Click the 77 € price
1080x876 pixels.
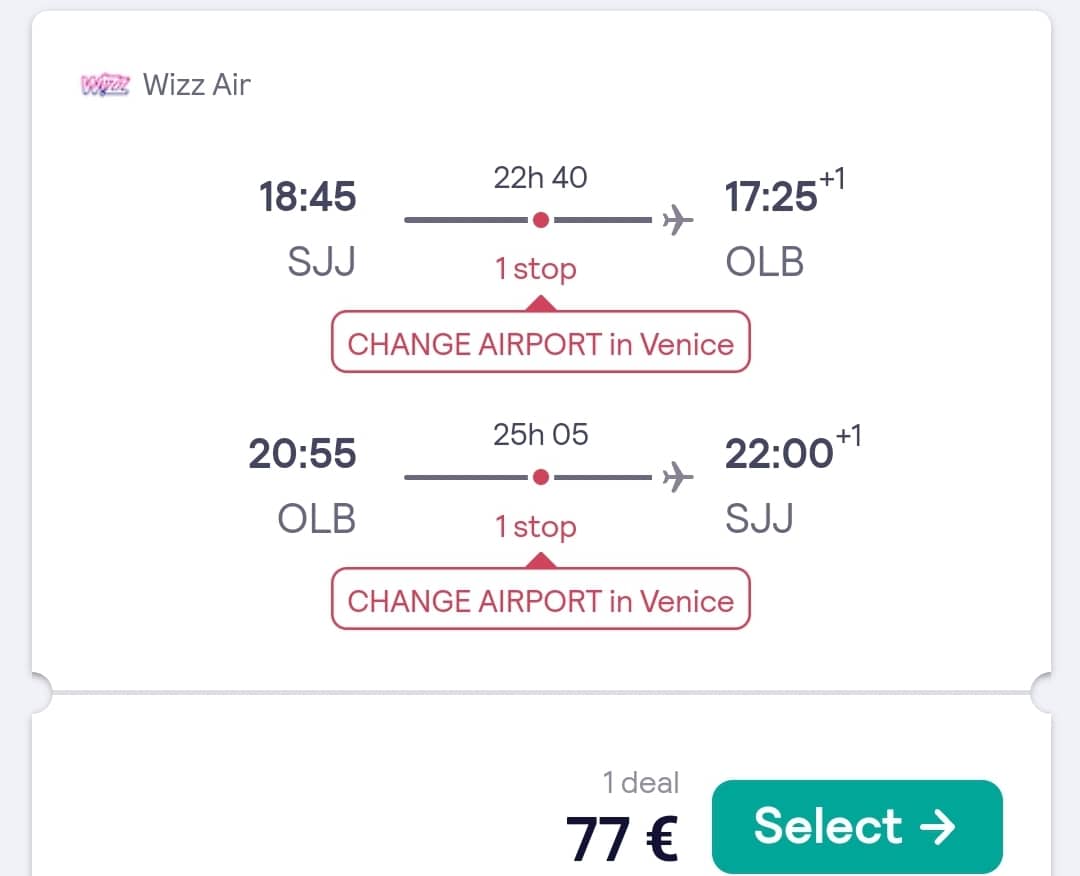tap(622, 837)
